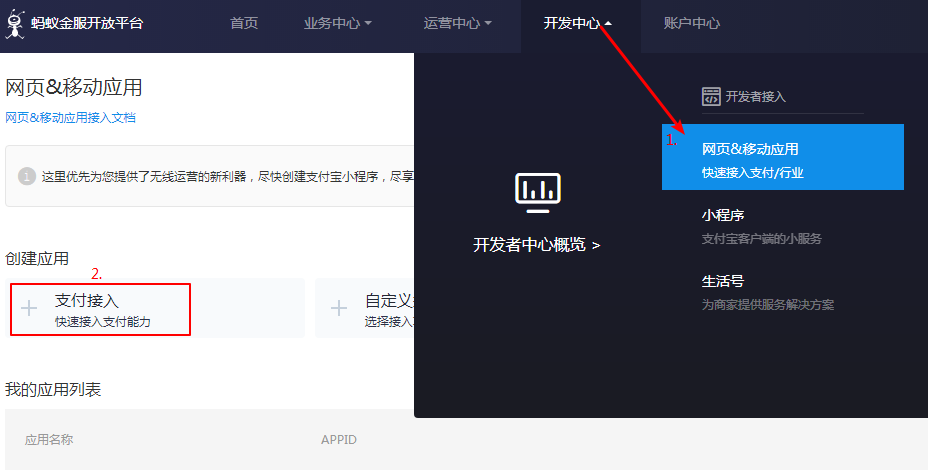Click the info circle icon in notice bar
The width and height of the screenshot is (928, 473).
tap(27, 176)
